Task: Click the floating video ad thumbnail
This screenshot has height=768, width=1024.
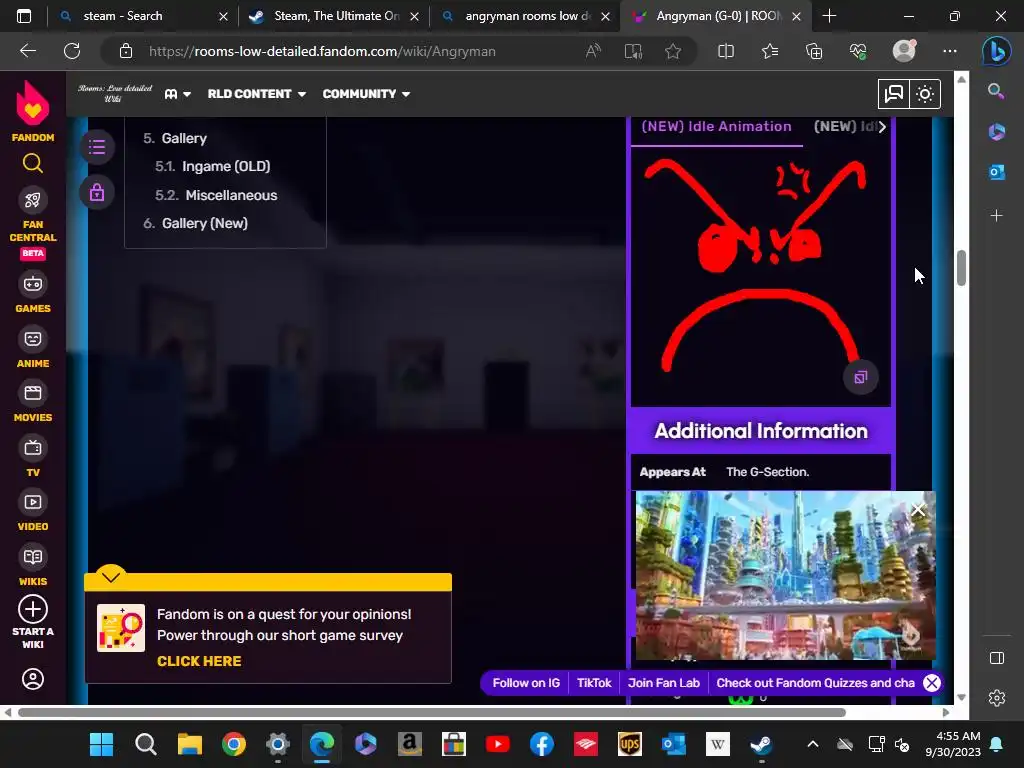Action: click(x=786, y=575)
